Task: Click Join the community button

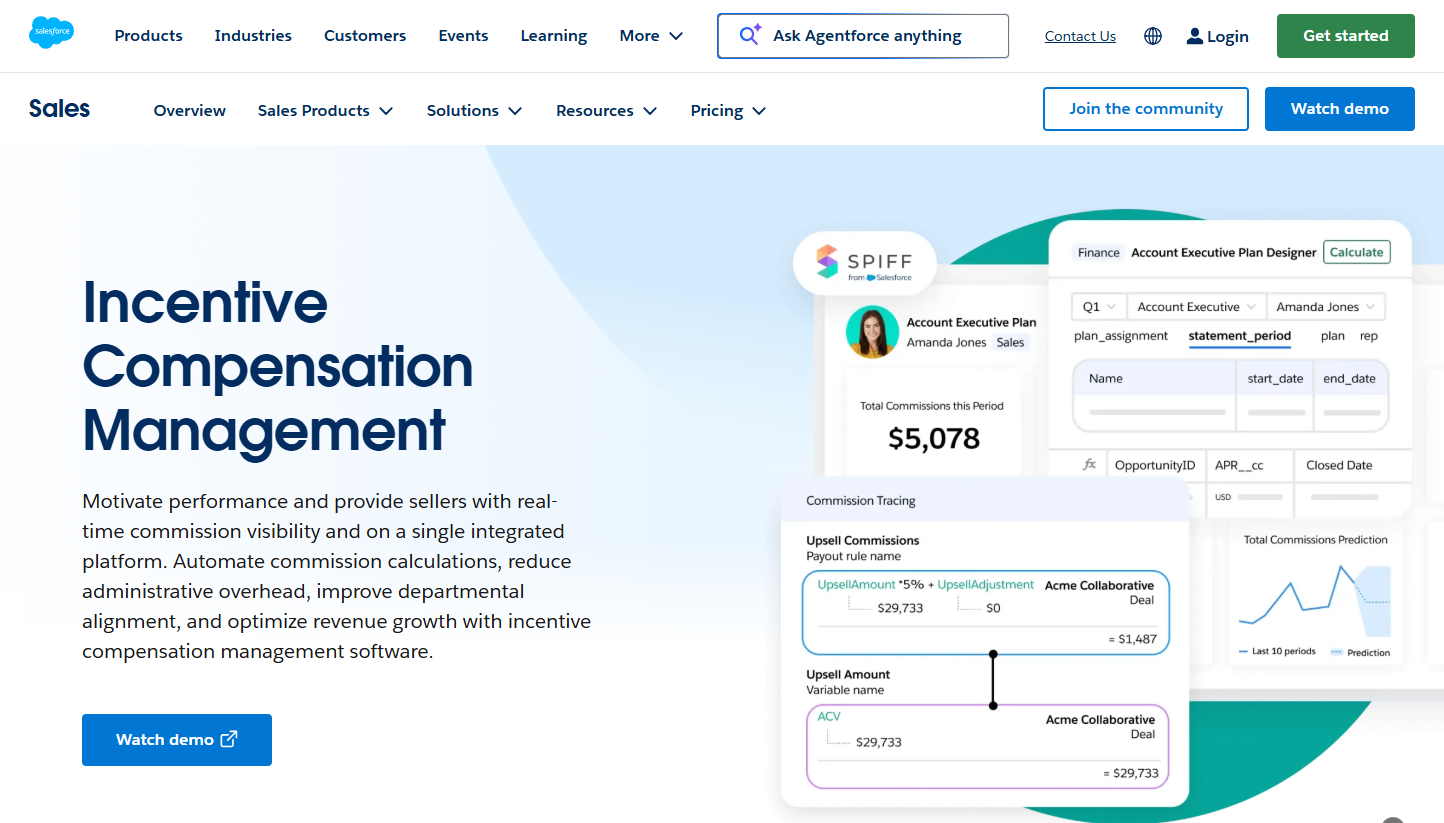Action: click(1146, 109)
